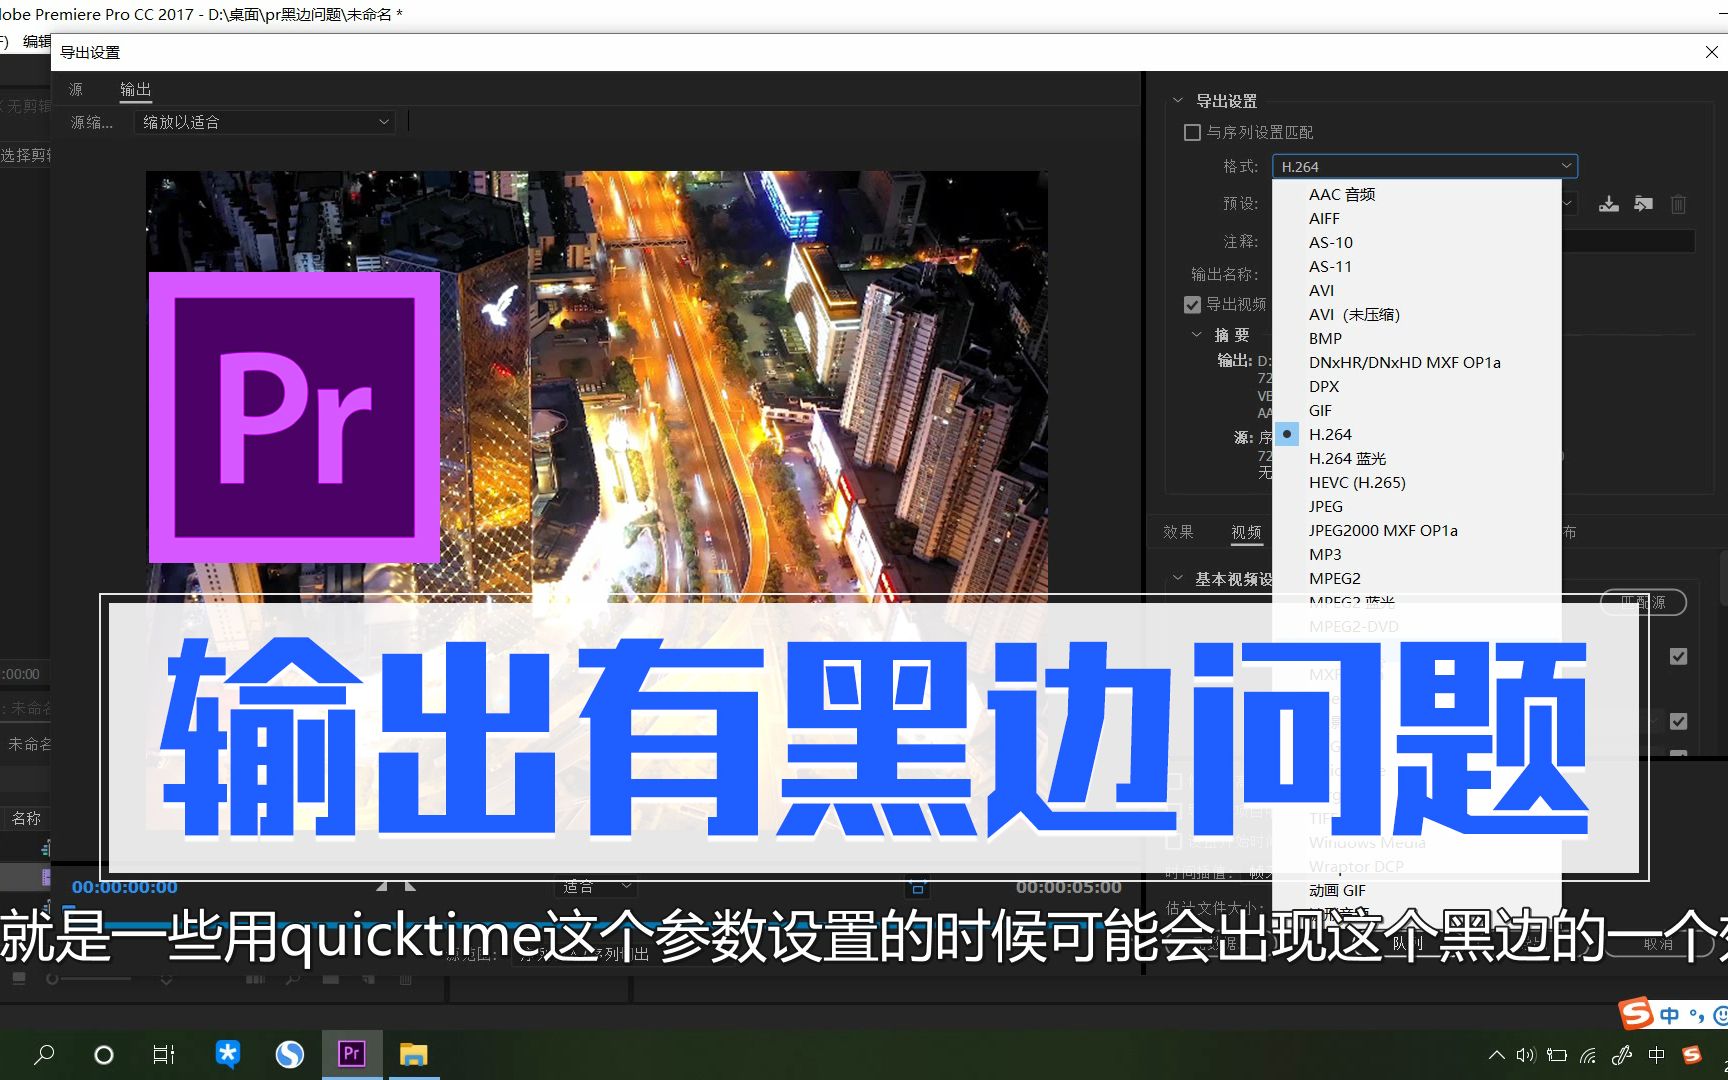Enable 与序列设置匹配 checkbox

(1192, 132)
